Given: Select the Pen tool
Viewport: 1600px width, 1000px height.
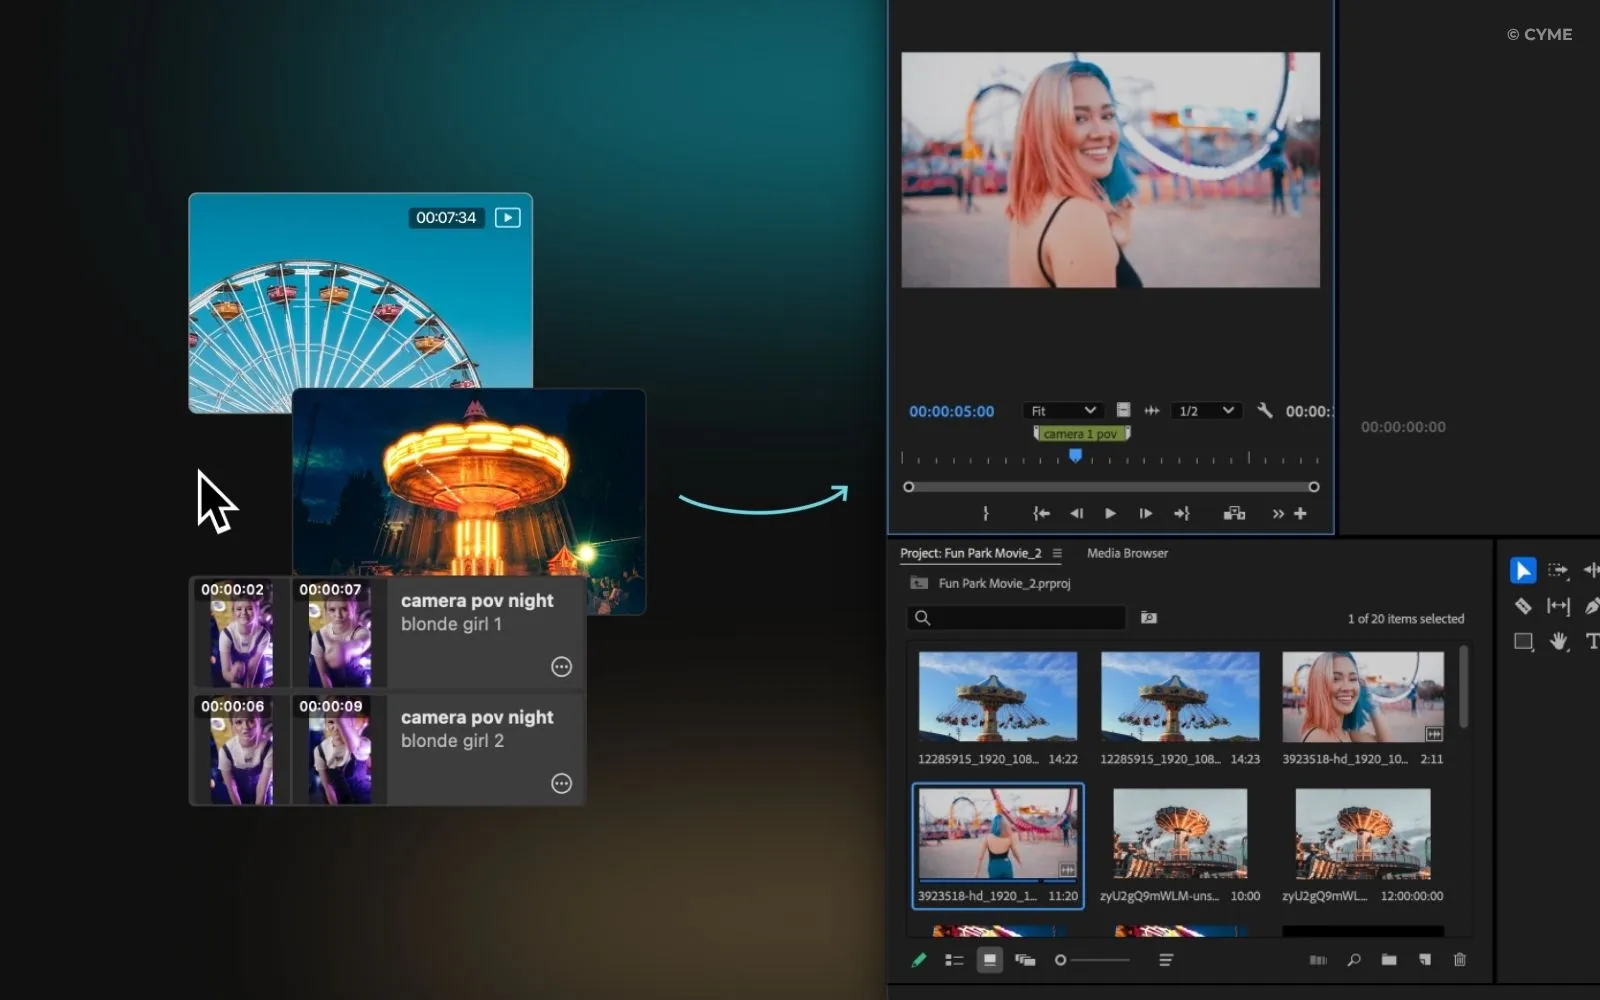Looking at the screenshot, I should coord(1592,606).
